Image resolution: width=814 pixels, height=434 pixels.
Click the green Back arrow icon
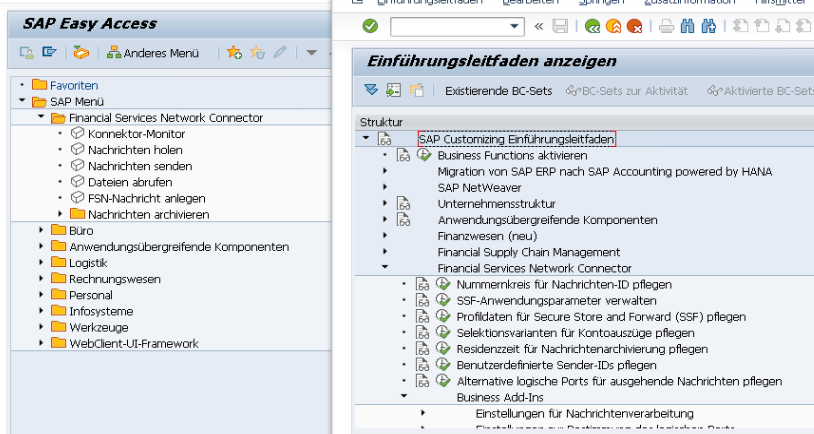[x=592, y=27]
